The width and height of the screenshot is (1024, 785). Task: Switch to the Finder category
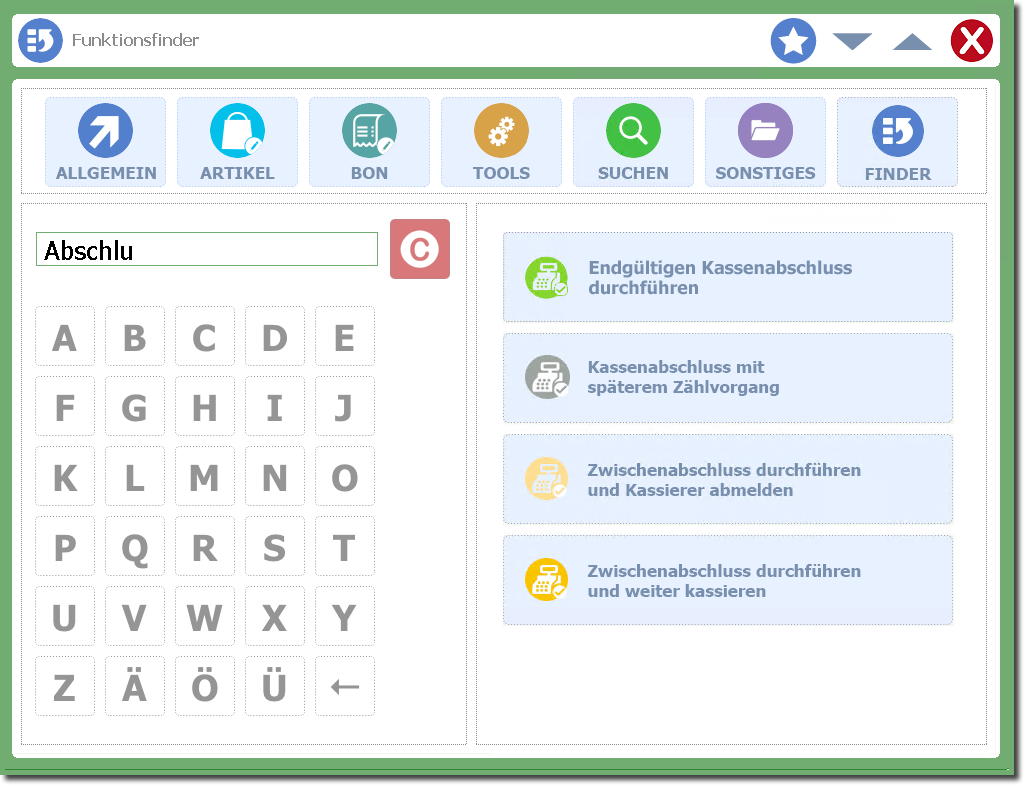(897, 142)
